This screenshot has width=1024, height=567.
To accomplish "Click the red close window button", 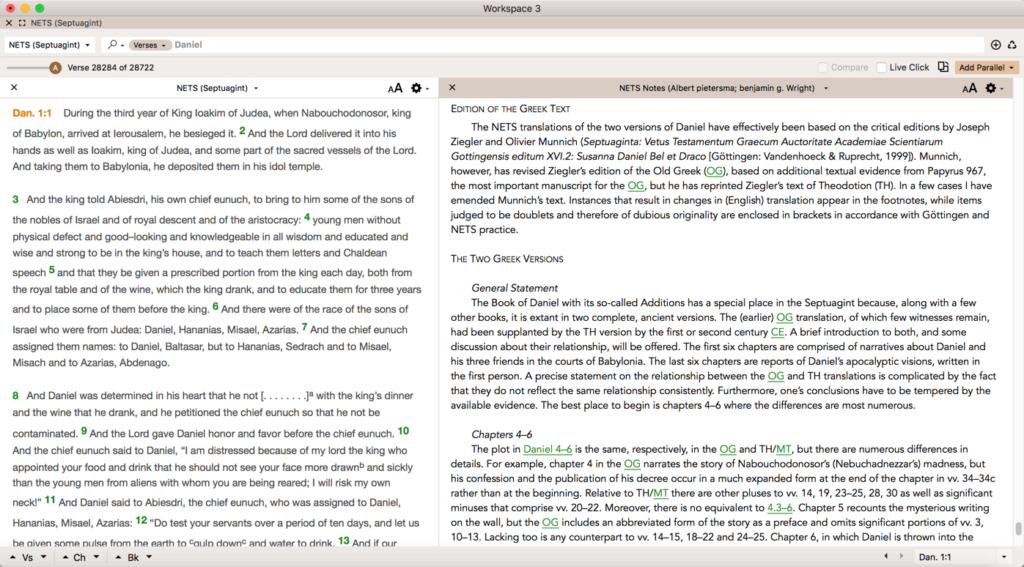I will (10, 8).
